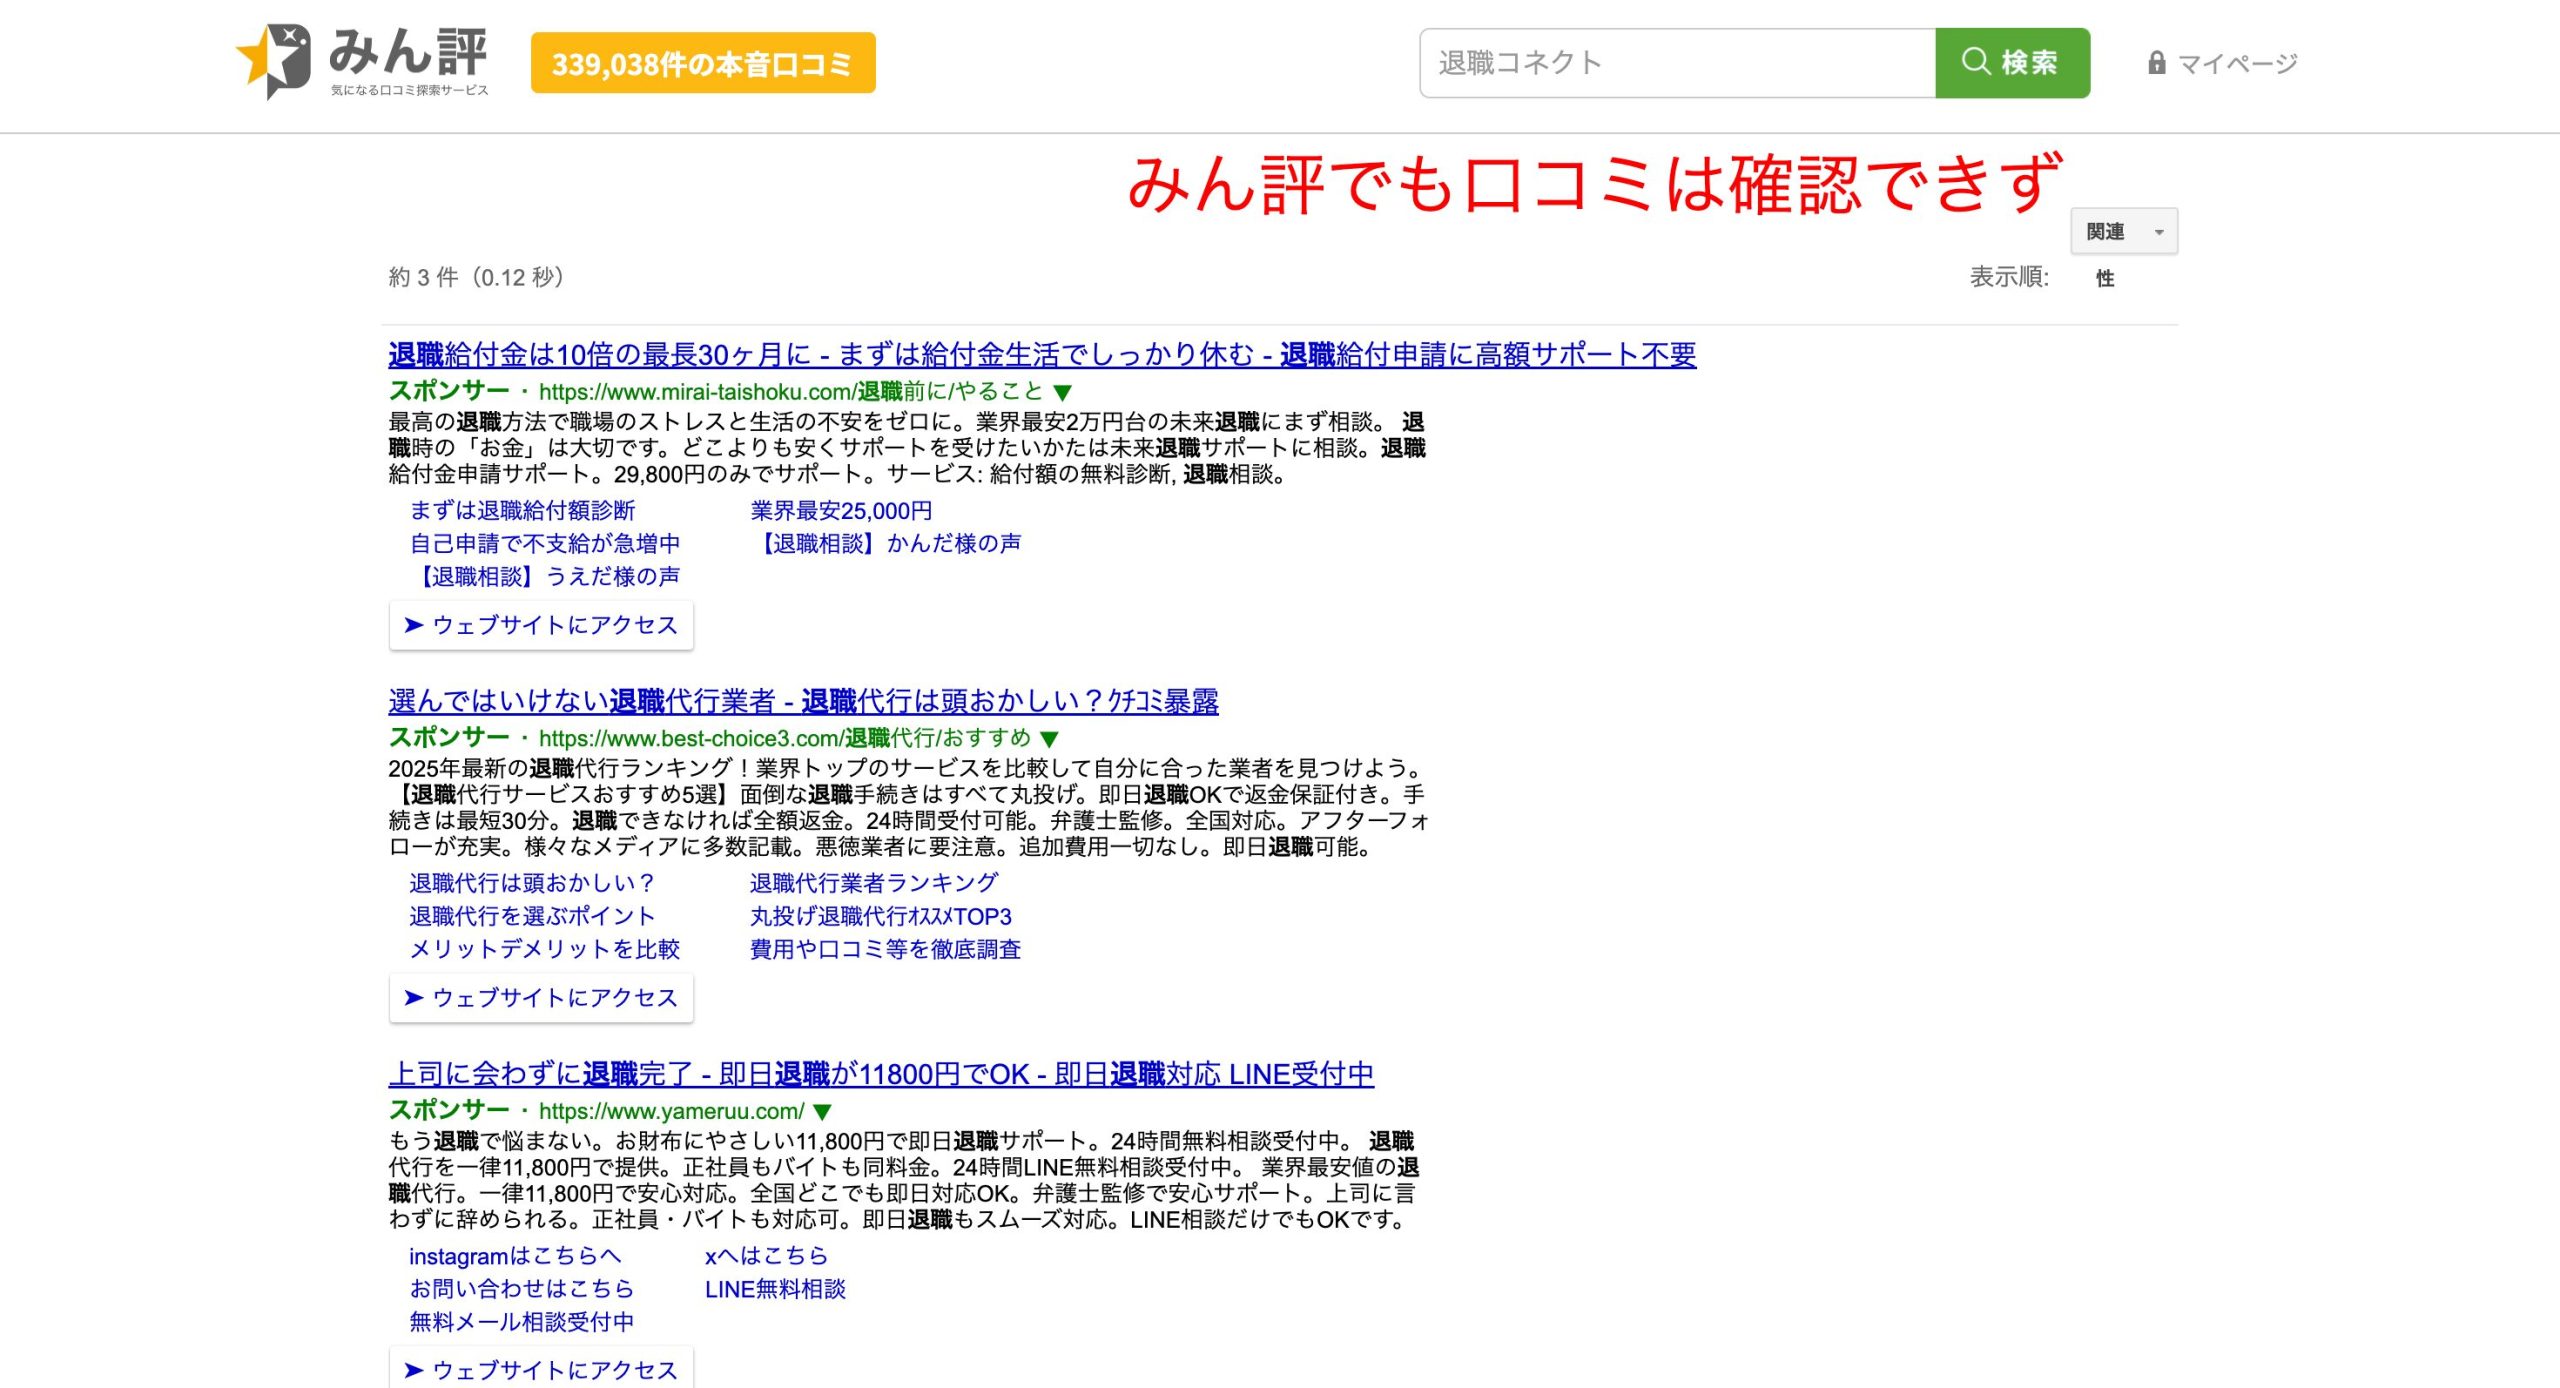The image size is (2560, 1388).
Task: Open the まずは退職給付額診断 sitelink
Action: pyautogui.click(x=522, y=510)
